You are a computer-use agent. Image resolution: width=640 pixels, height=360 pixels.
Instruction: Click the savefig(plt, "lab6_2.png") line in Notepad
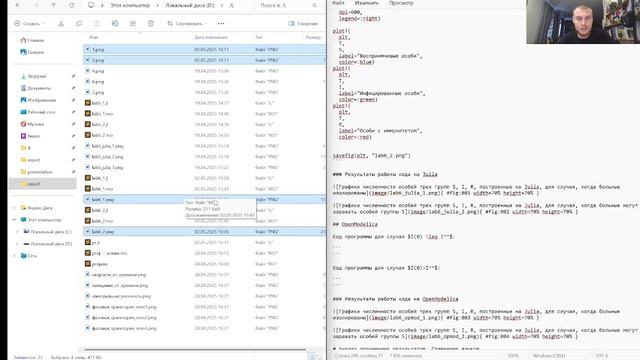coord(371,156)
